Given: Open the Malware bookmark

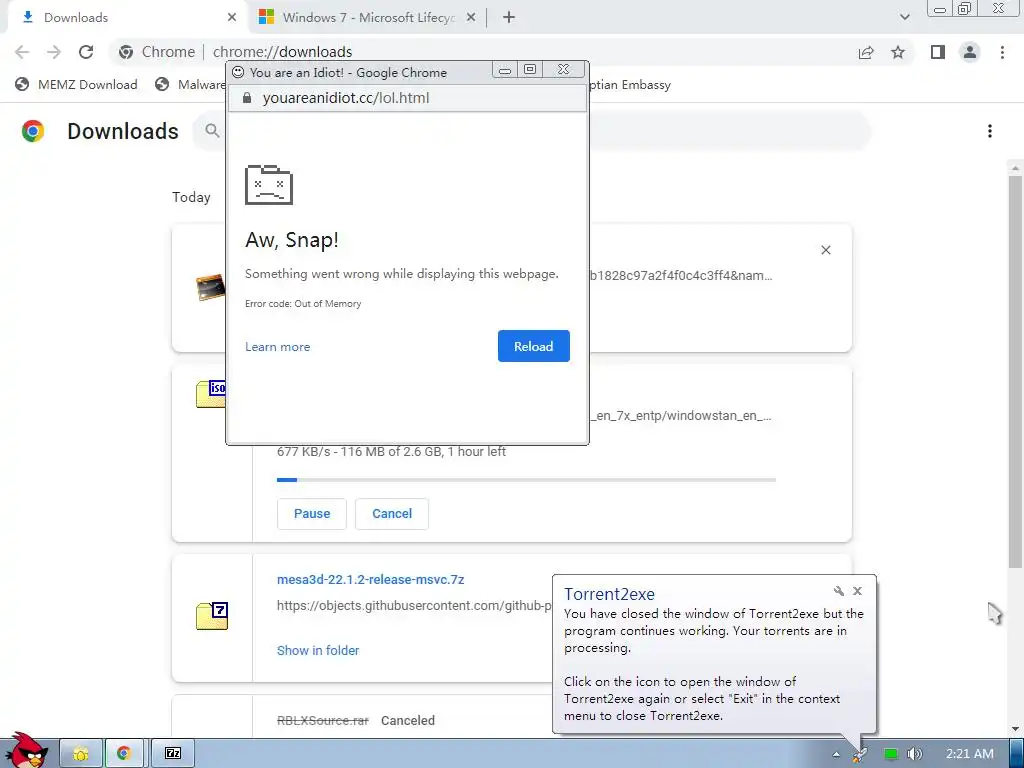Looking at the screenshot, I should click(191, 84).
